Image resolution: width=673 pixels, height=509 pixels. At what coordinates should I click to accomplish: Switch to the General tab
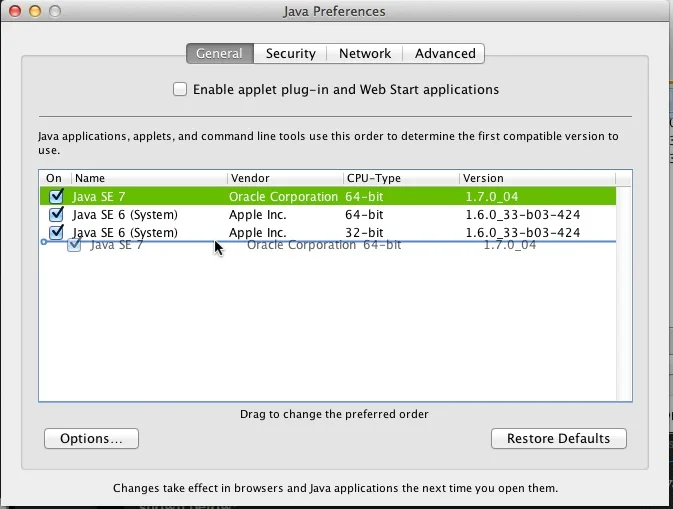tap(219, 53)
